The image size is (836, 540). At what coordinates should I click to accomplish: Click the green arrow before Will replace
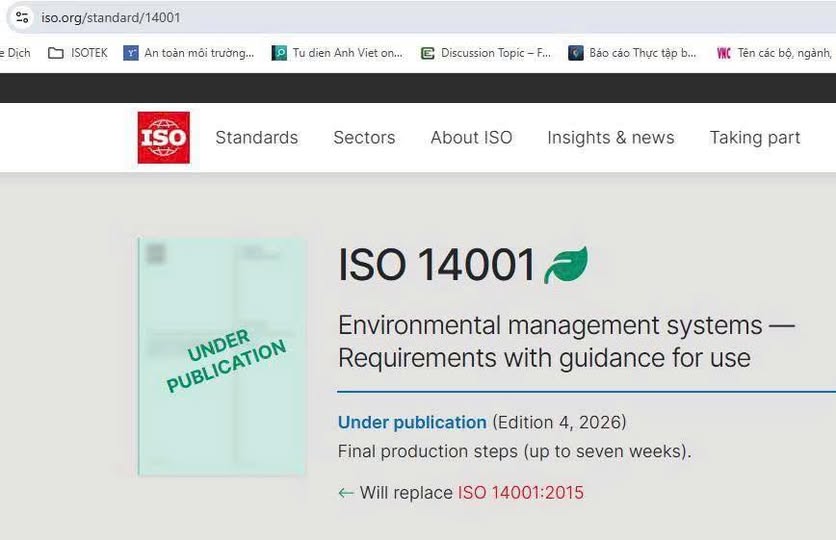pos(345,493)
